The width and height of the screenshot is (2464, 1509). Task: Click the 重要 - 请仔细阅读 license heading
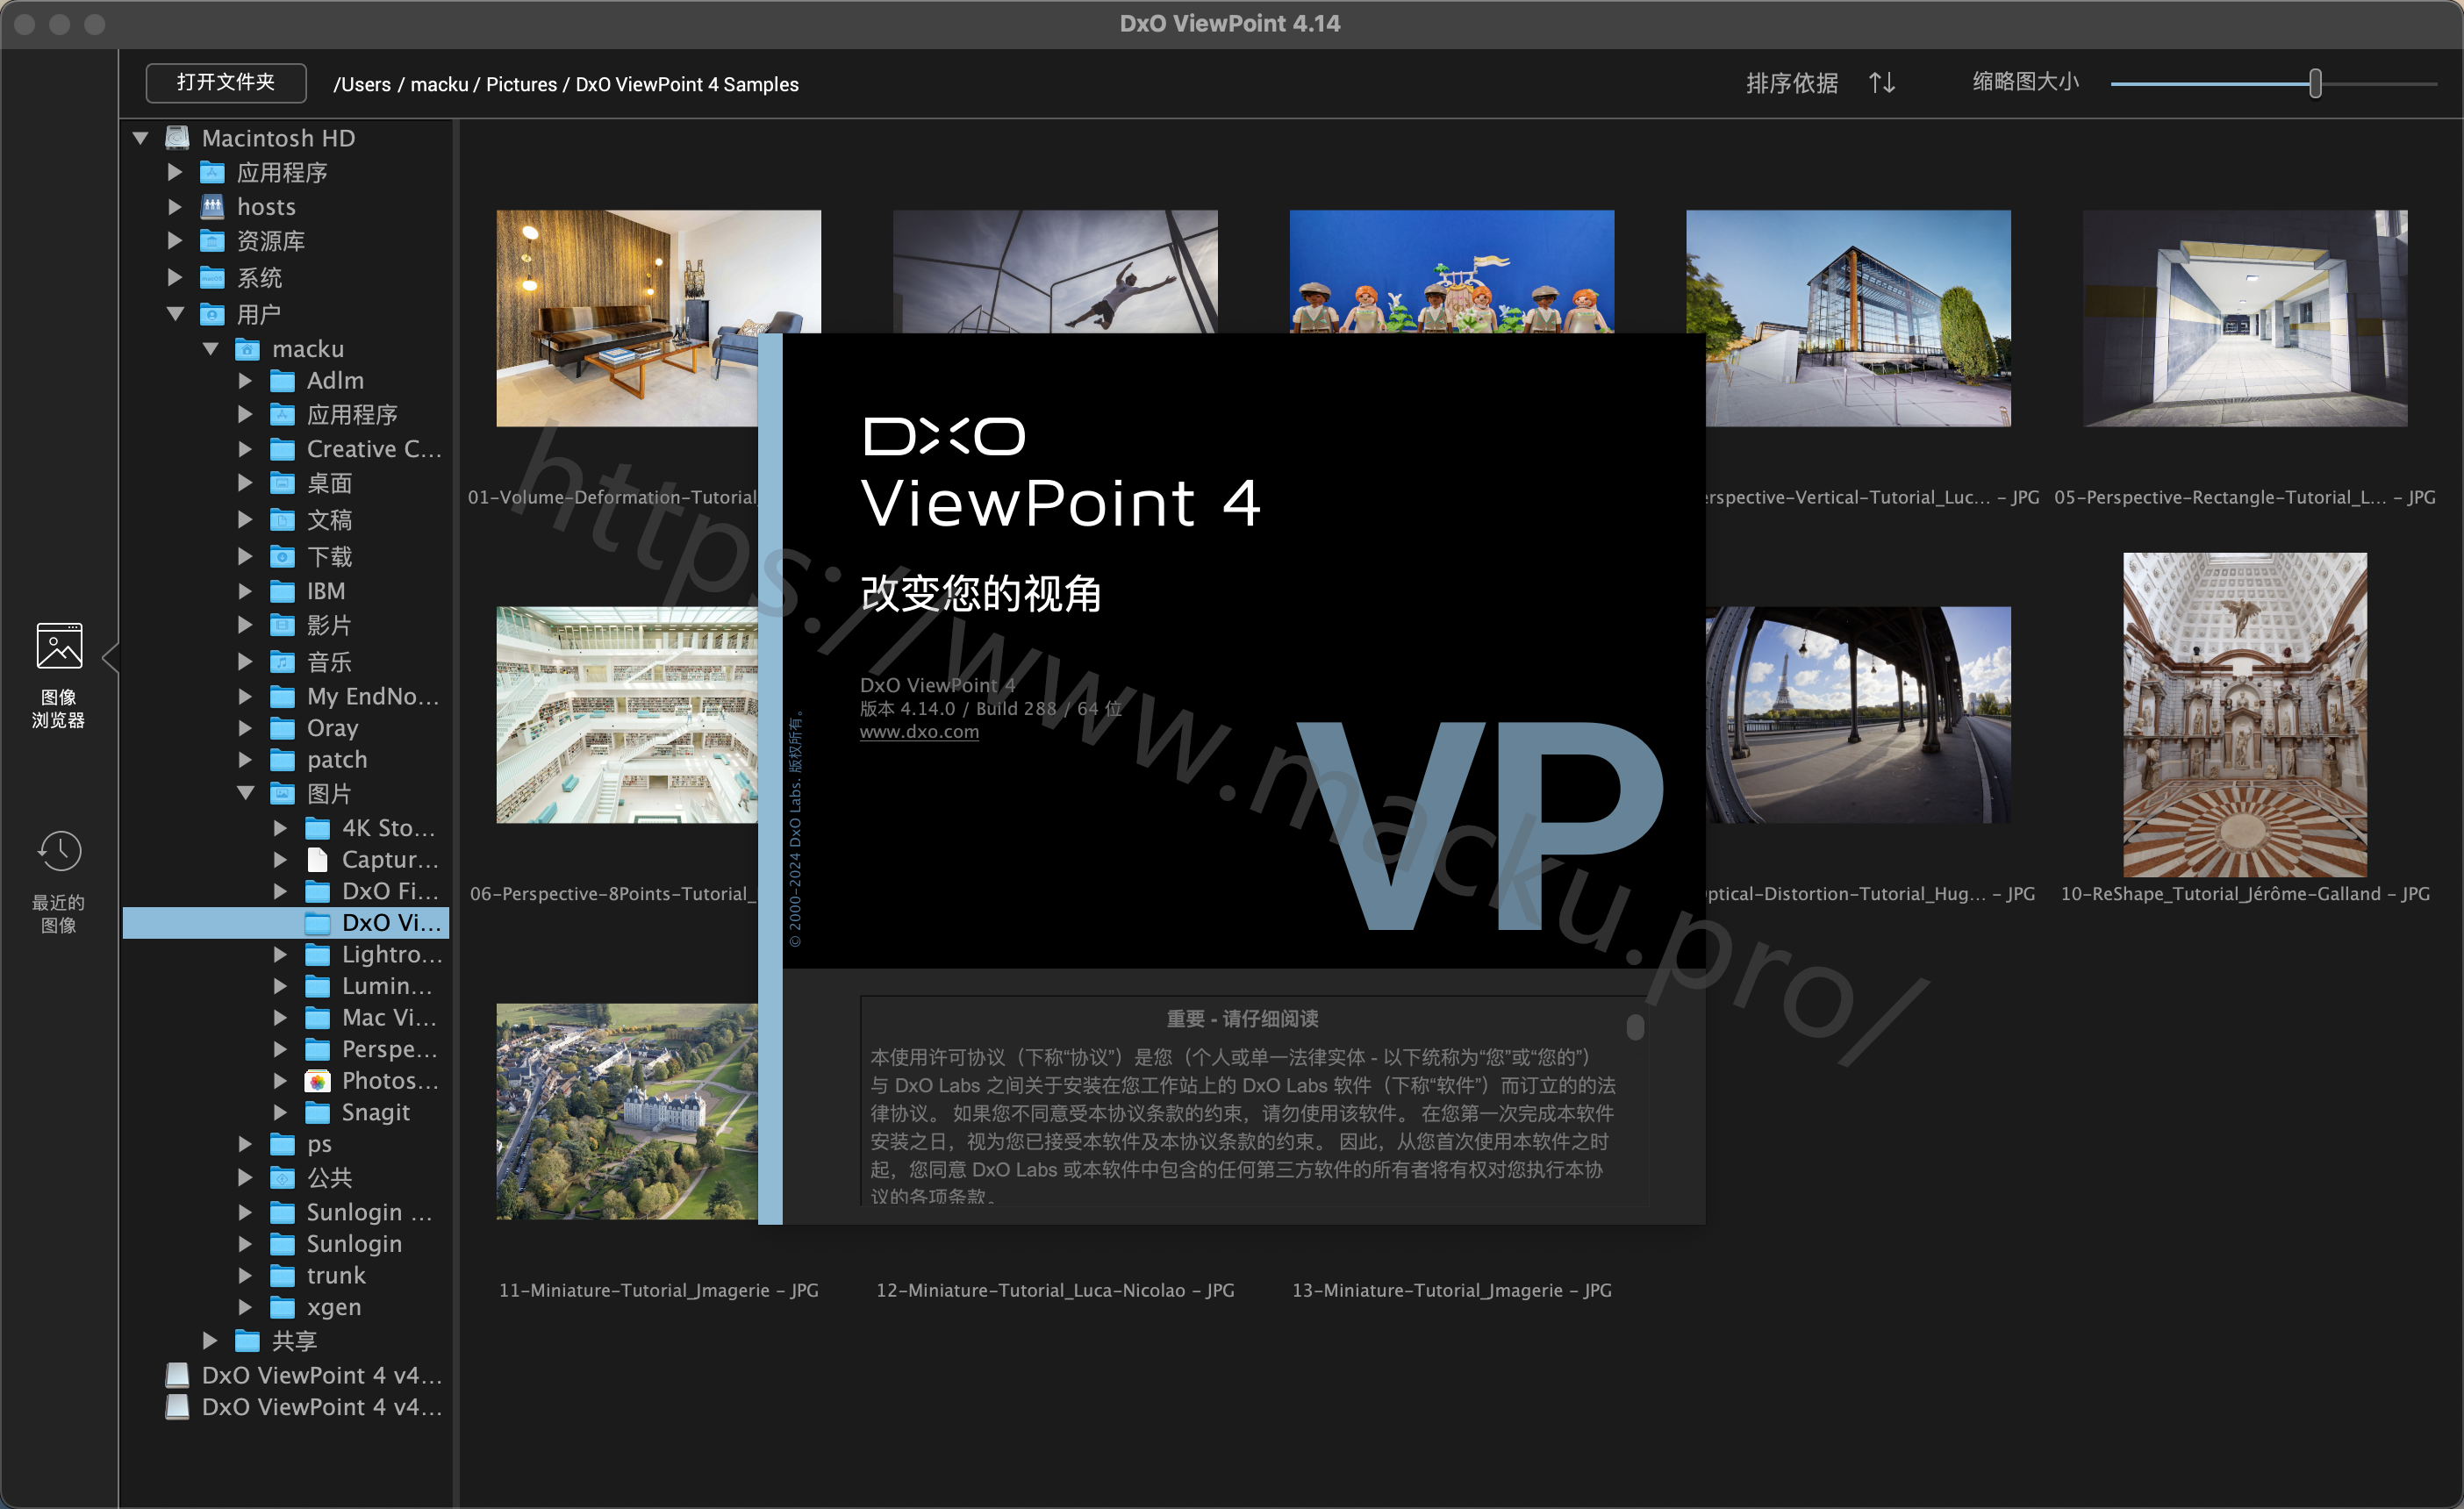(1242, 1019)
